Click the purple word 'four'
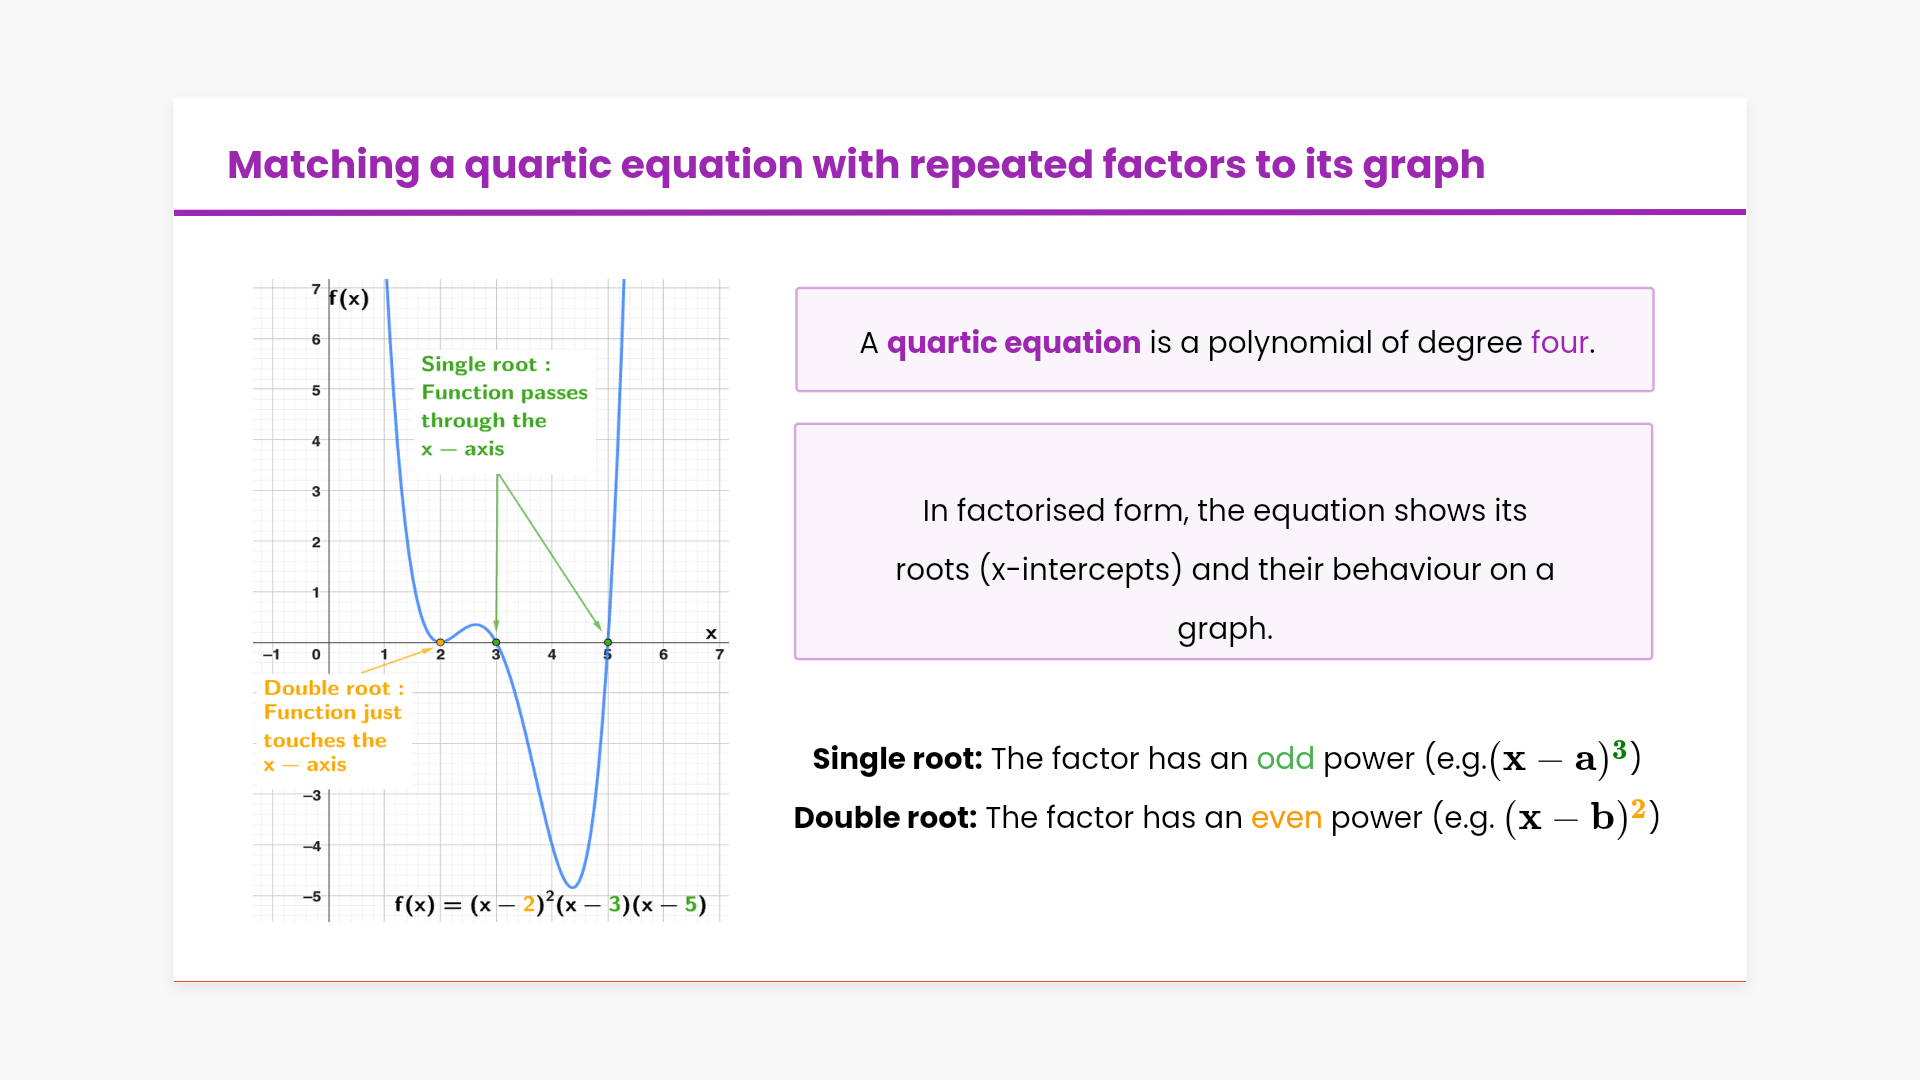The height and width of the screenshot is (1080, 1920). tap(1559, 343)
